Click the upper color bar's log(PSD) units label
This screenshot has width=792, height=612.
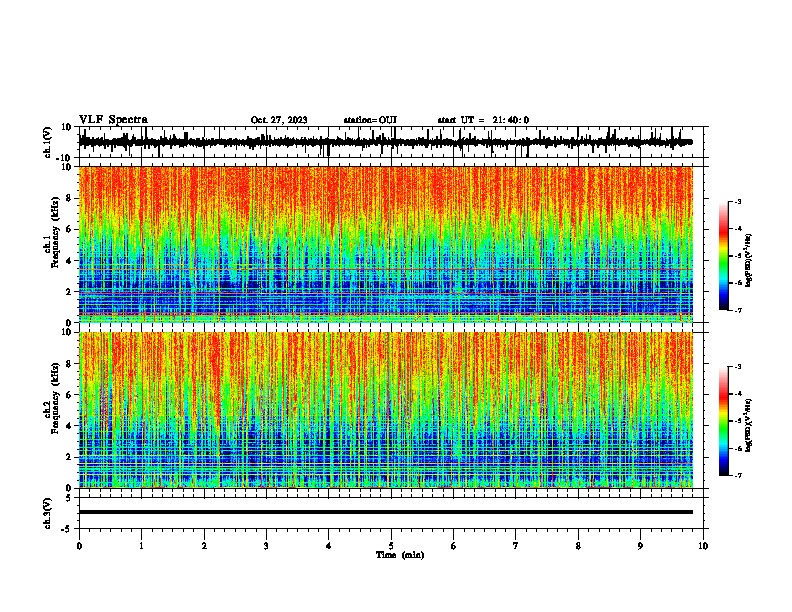point(749,261)
